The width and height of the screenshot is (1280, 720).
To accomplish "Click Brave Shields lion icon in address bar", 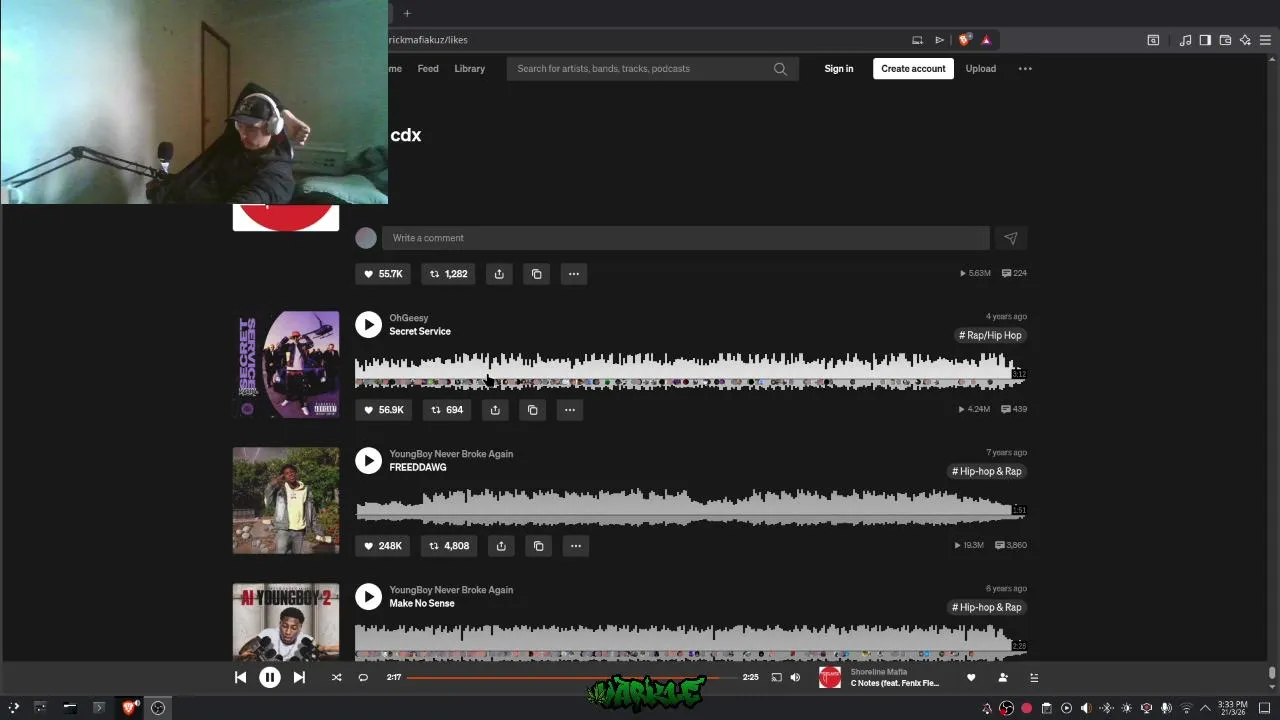I will 964,40.
